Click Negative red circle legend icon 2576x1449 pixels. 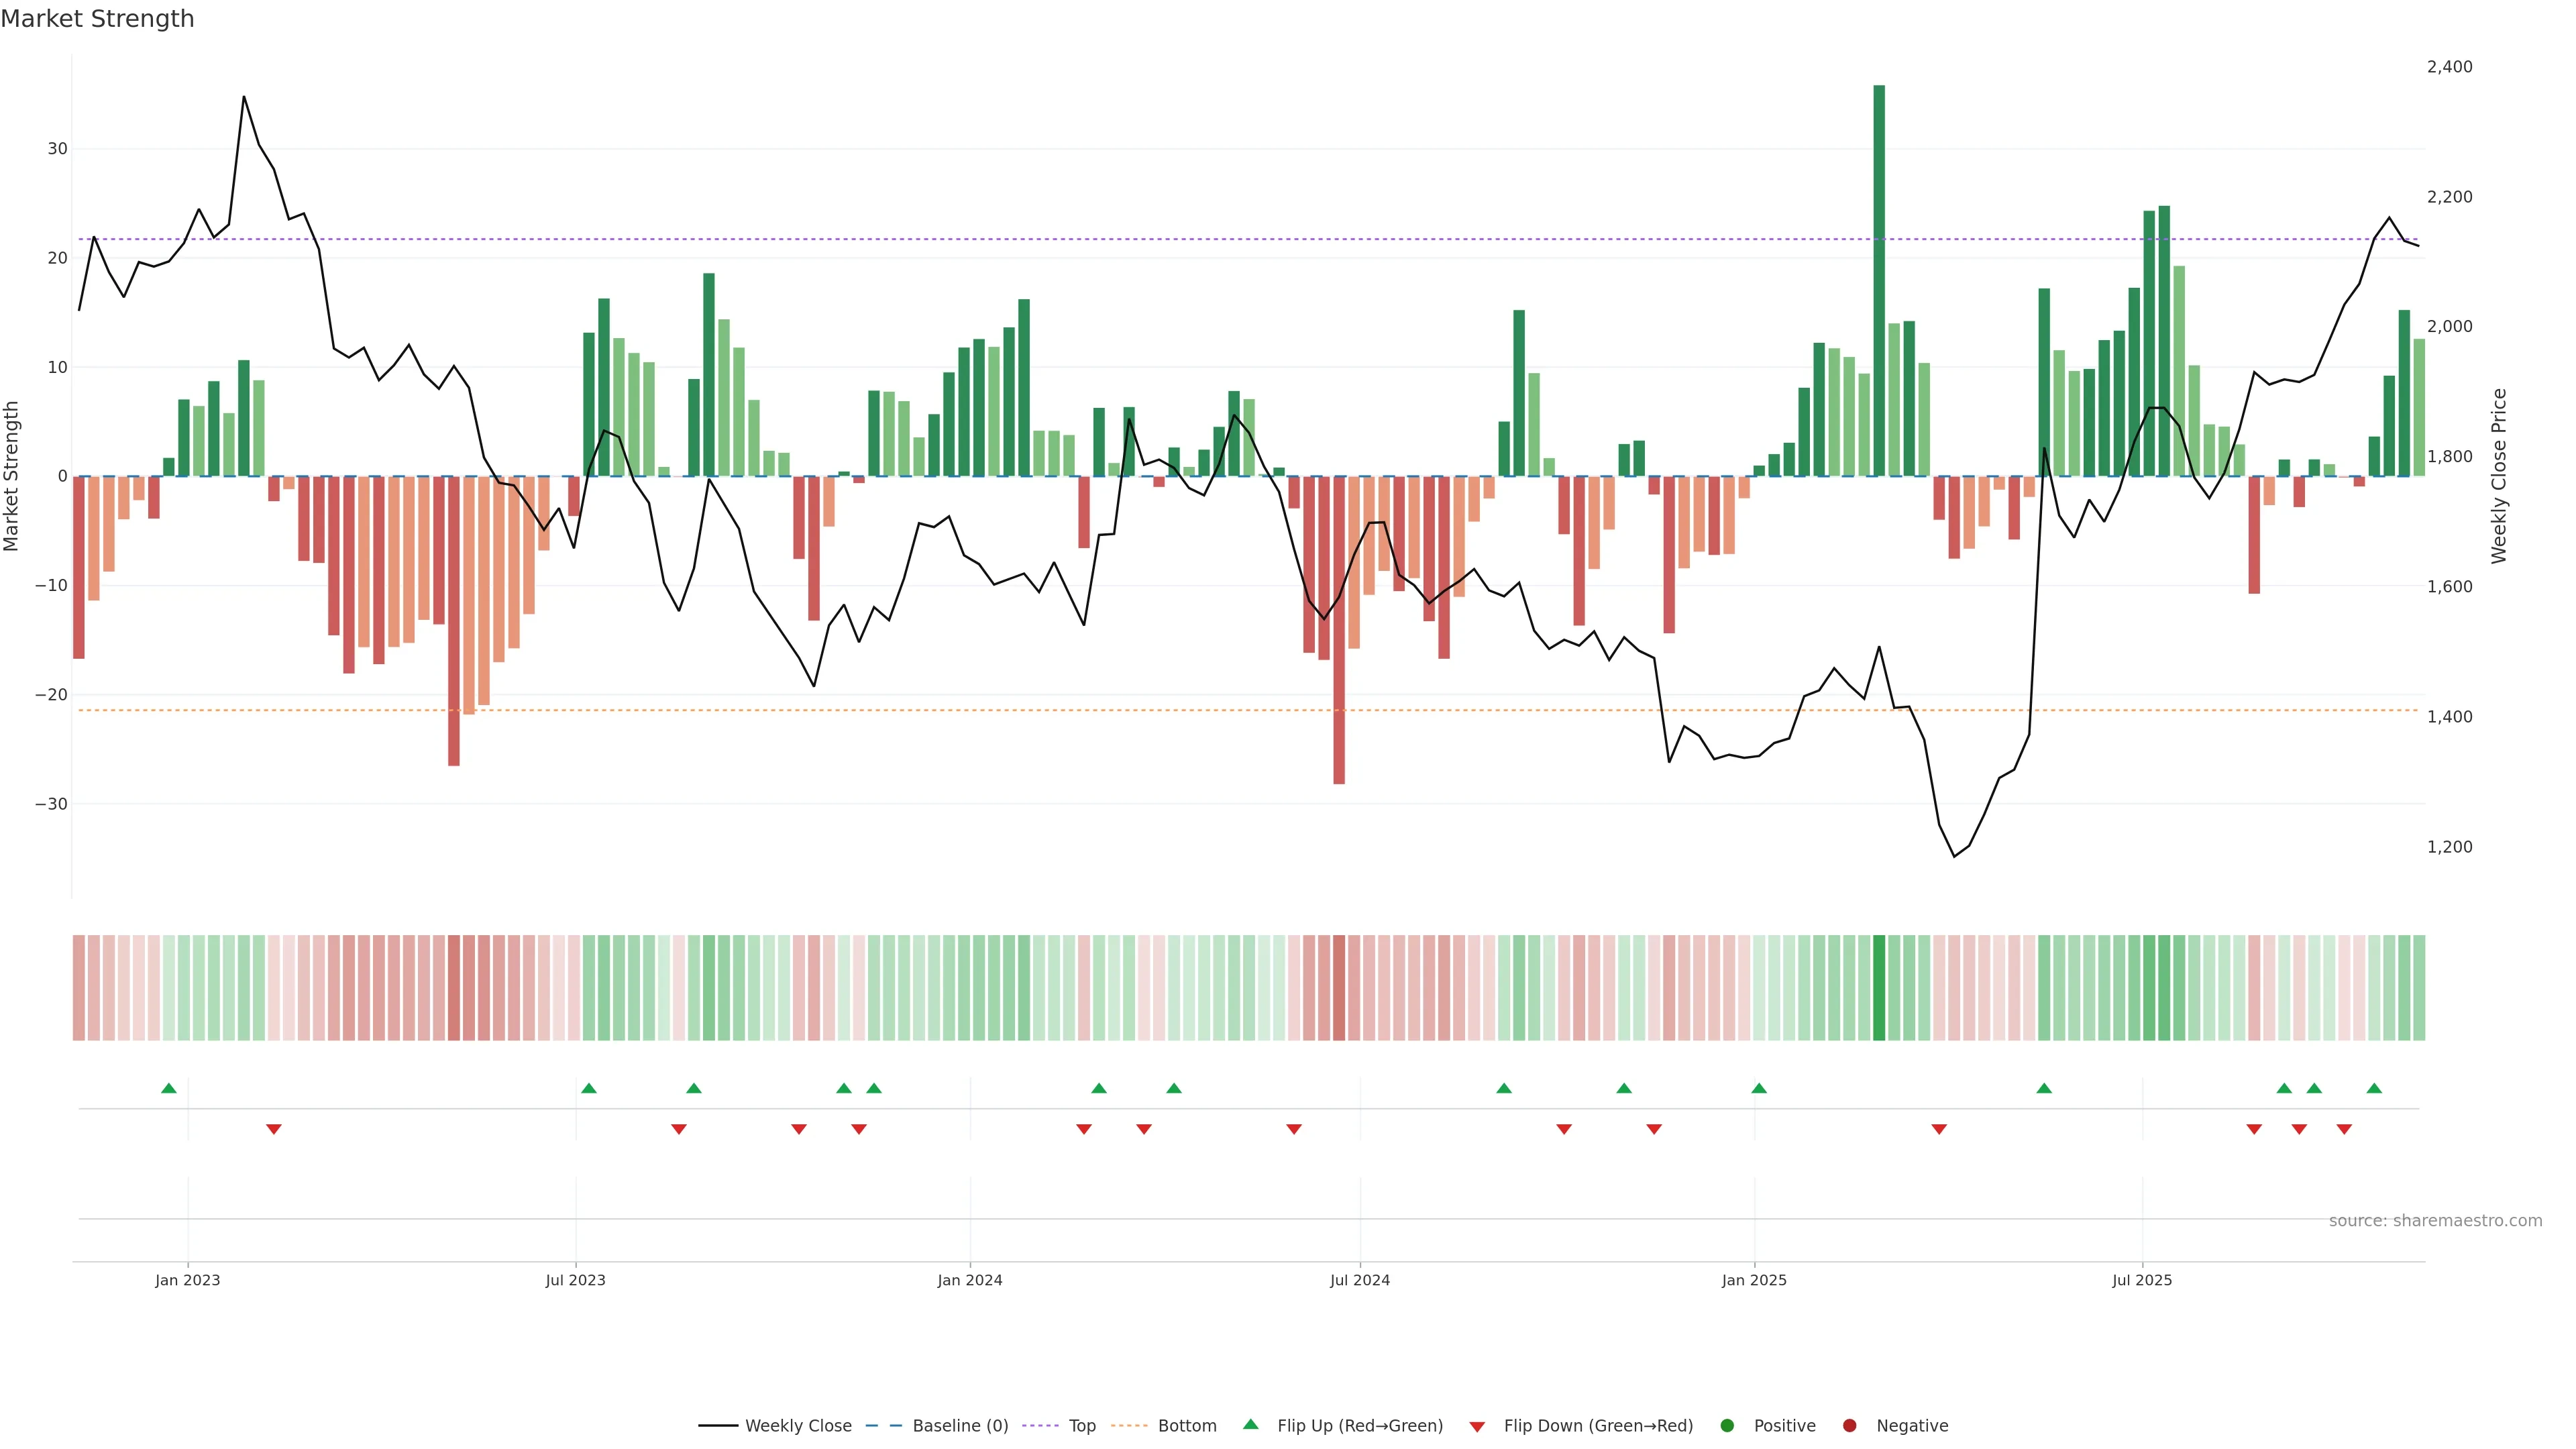(x=1849, y=1425)
